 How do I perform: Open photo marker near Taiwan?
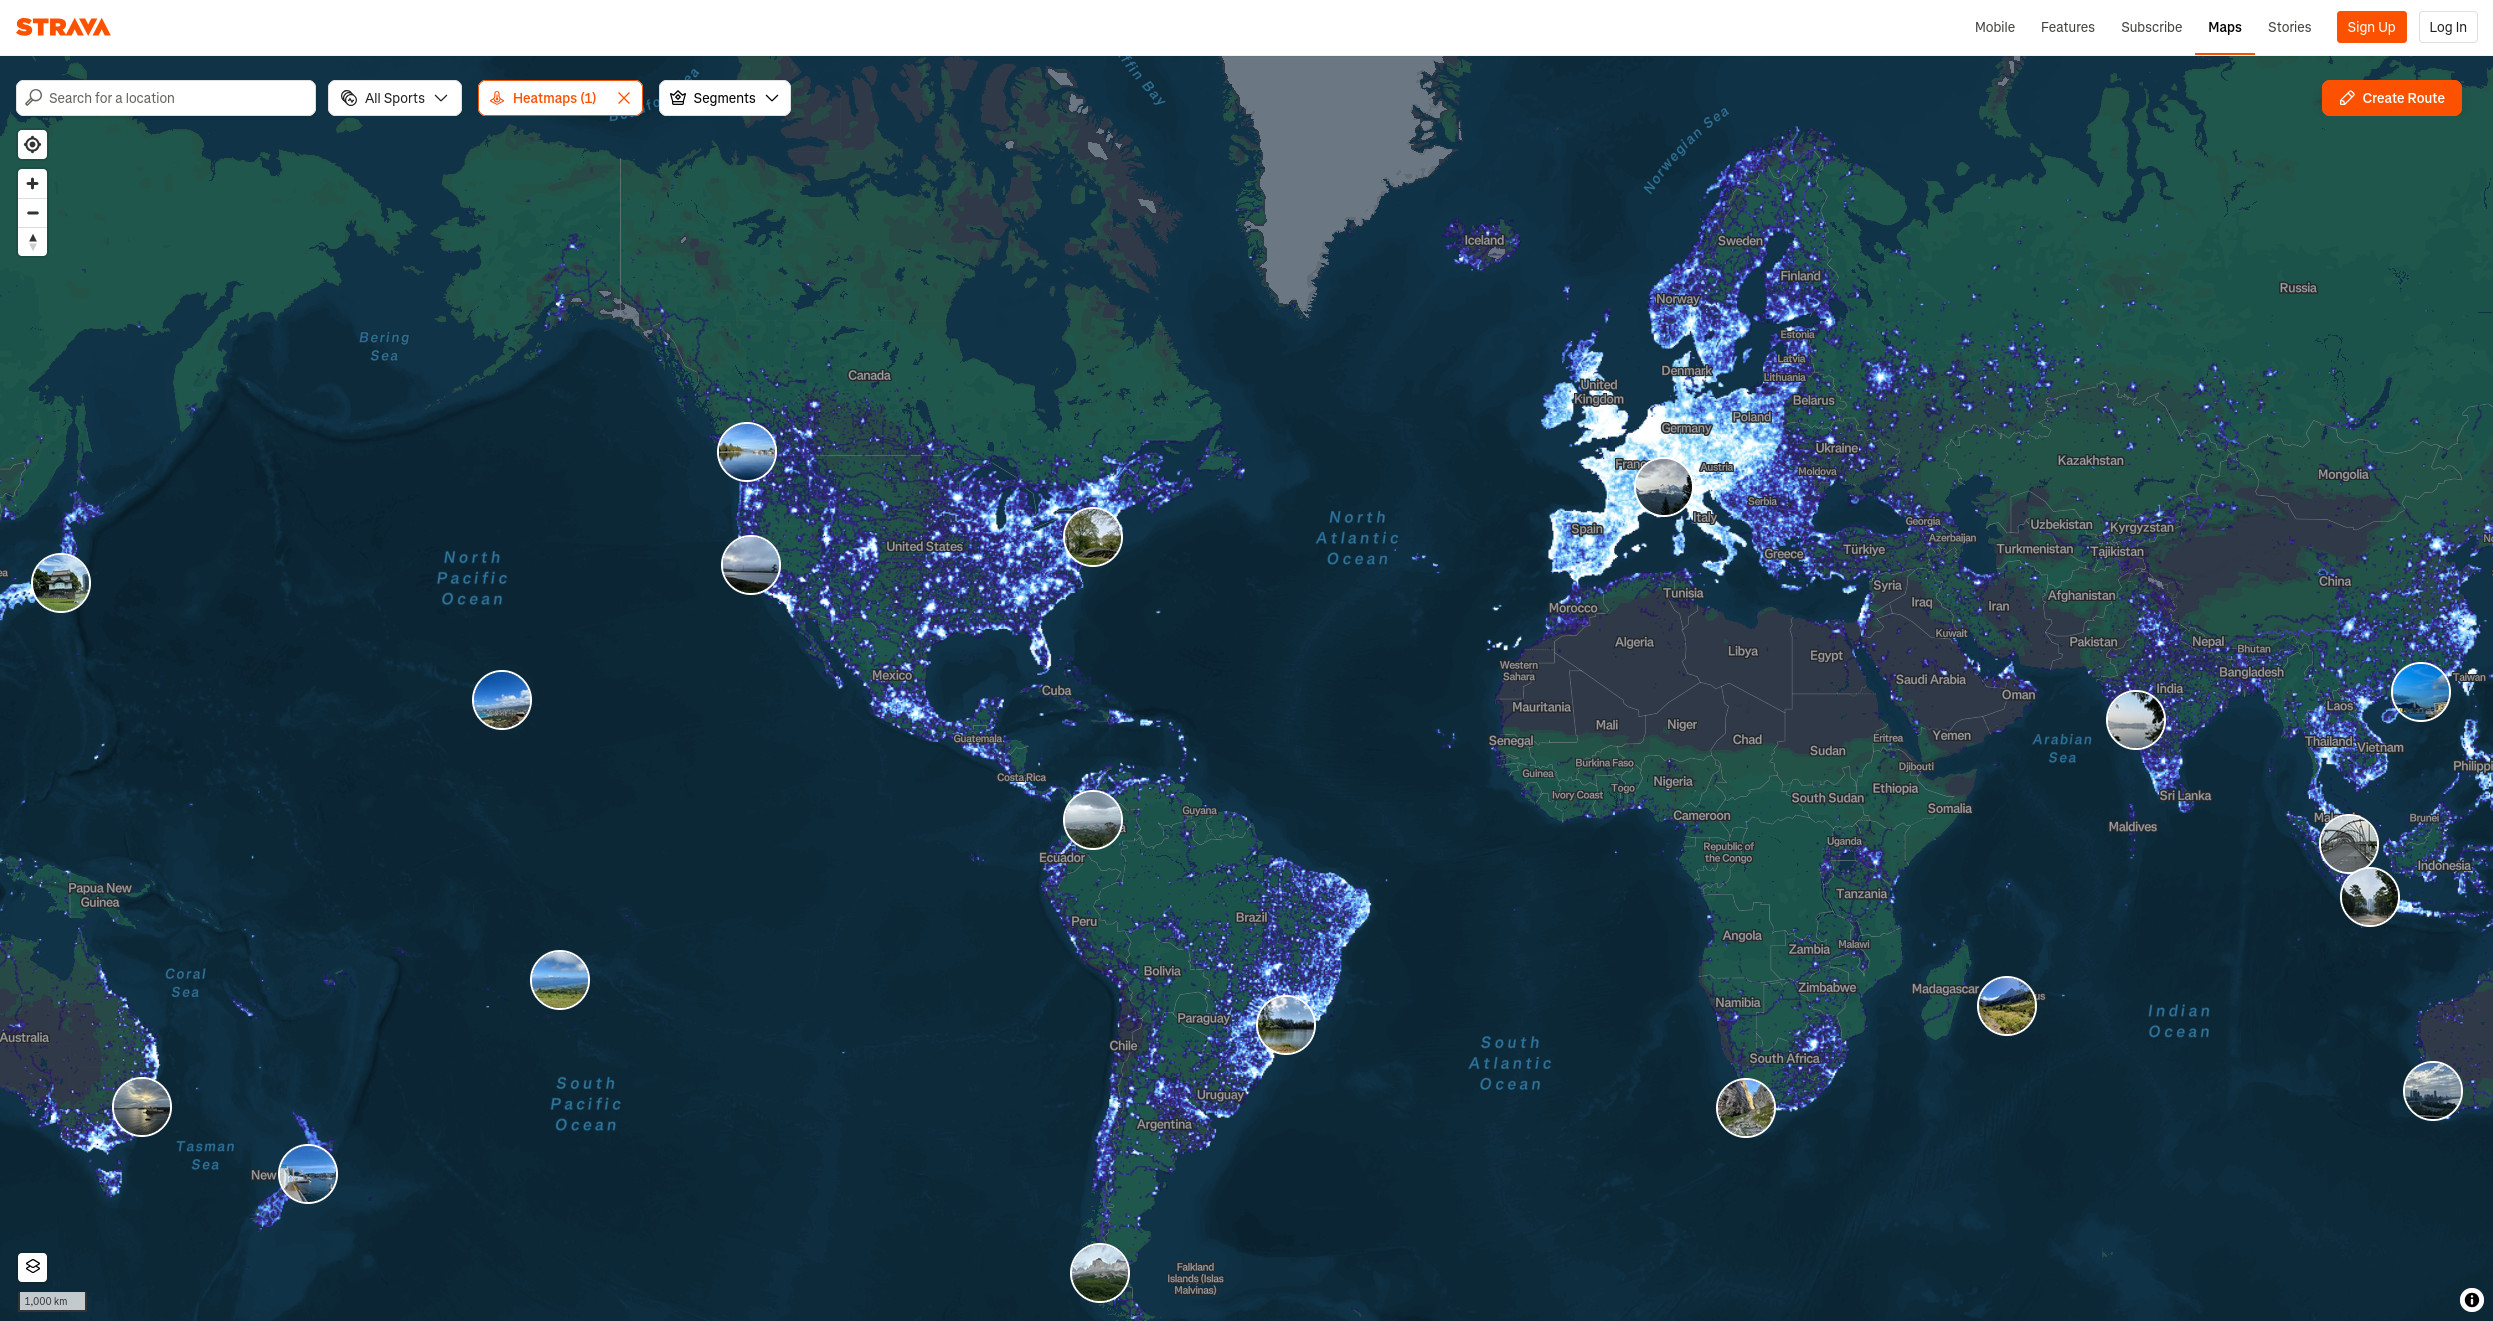pos(2421,692)
